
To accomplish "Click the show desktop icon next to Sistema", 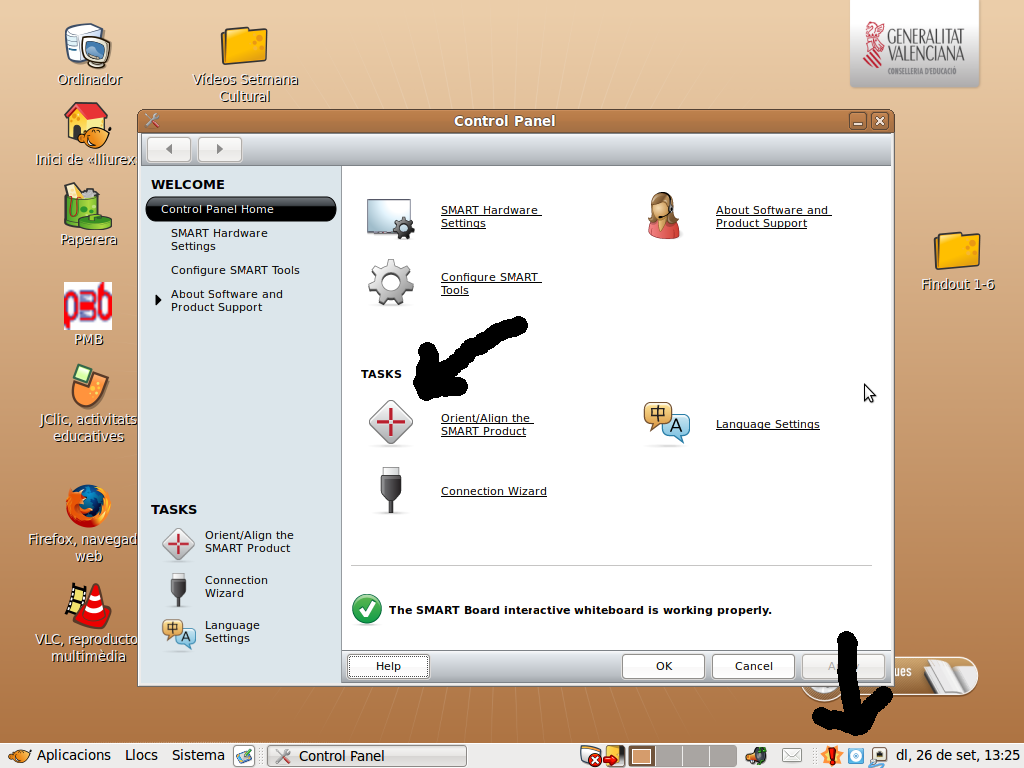I will [244, 756].
